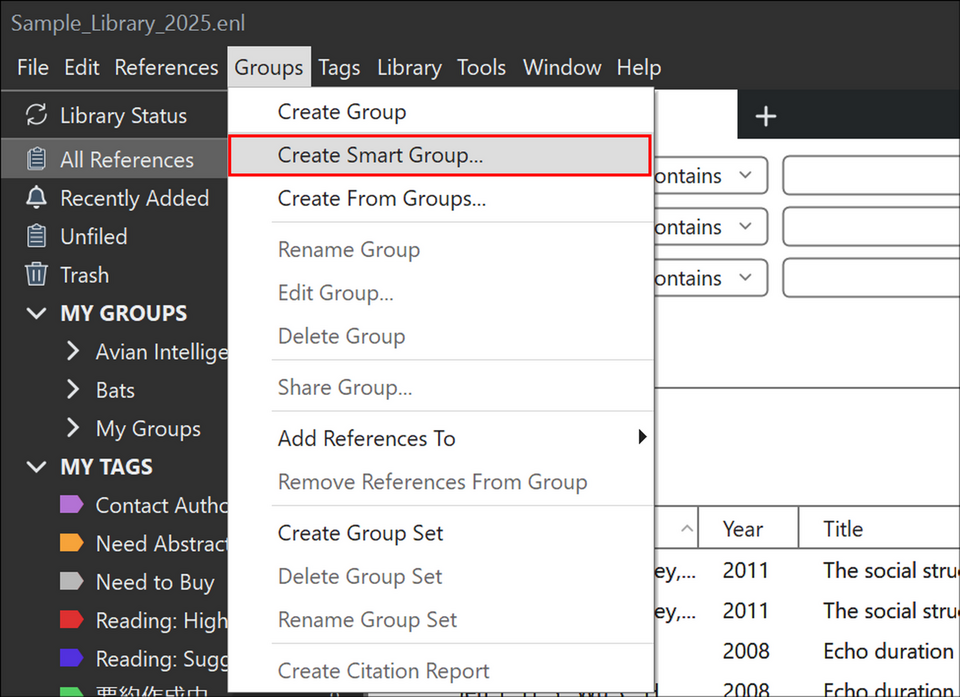This screenshot has height=697, width=960.
Task: Click the Library Status sync icon
Action: point(36,115)
